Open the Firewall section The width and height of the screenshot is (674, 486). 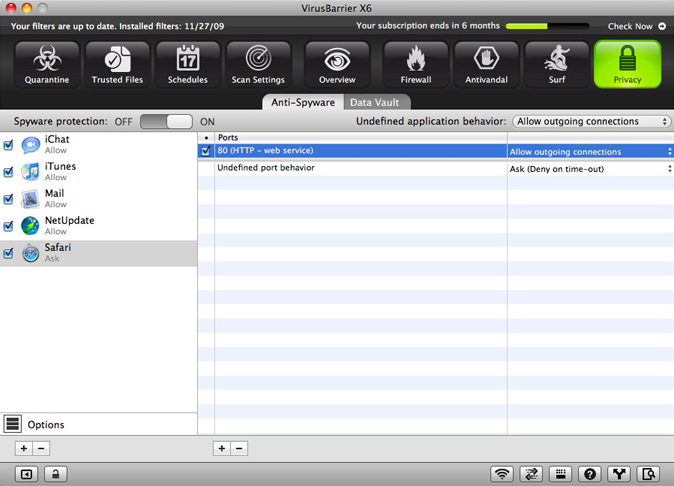coord(415,64)
